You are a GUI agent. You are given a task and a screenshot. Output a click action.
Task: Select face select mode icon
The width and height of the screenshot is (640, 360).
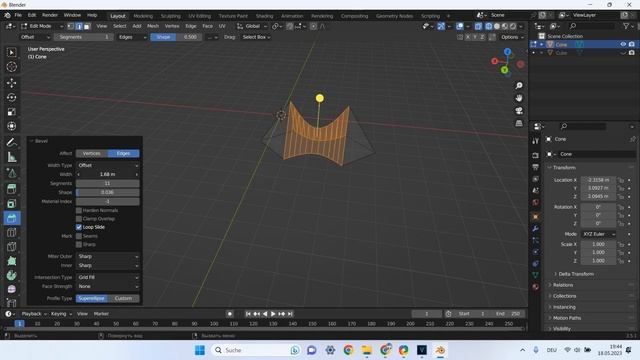[x=87, y=26]
